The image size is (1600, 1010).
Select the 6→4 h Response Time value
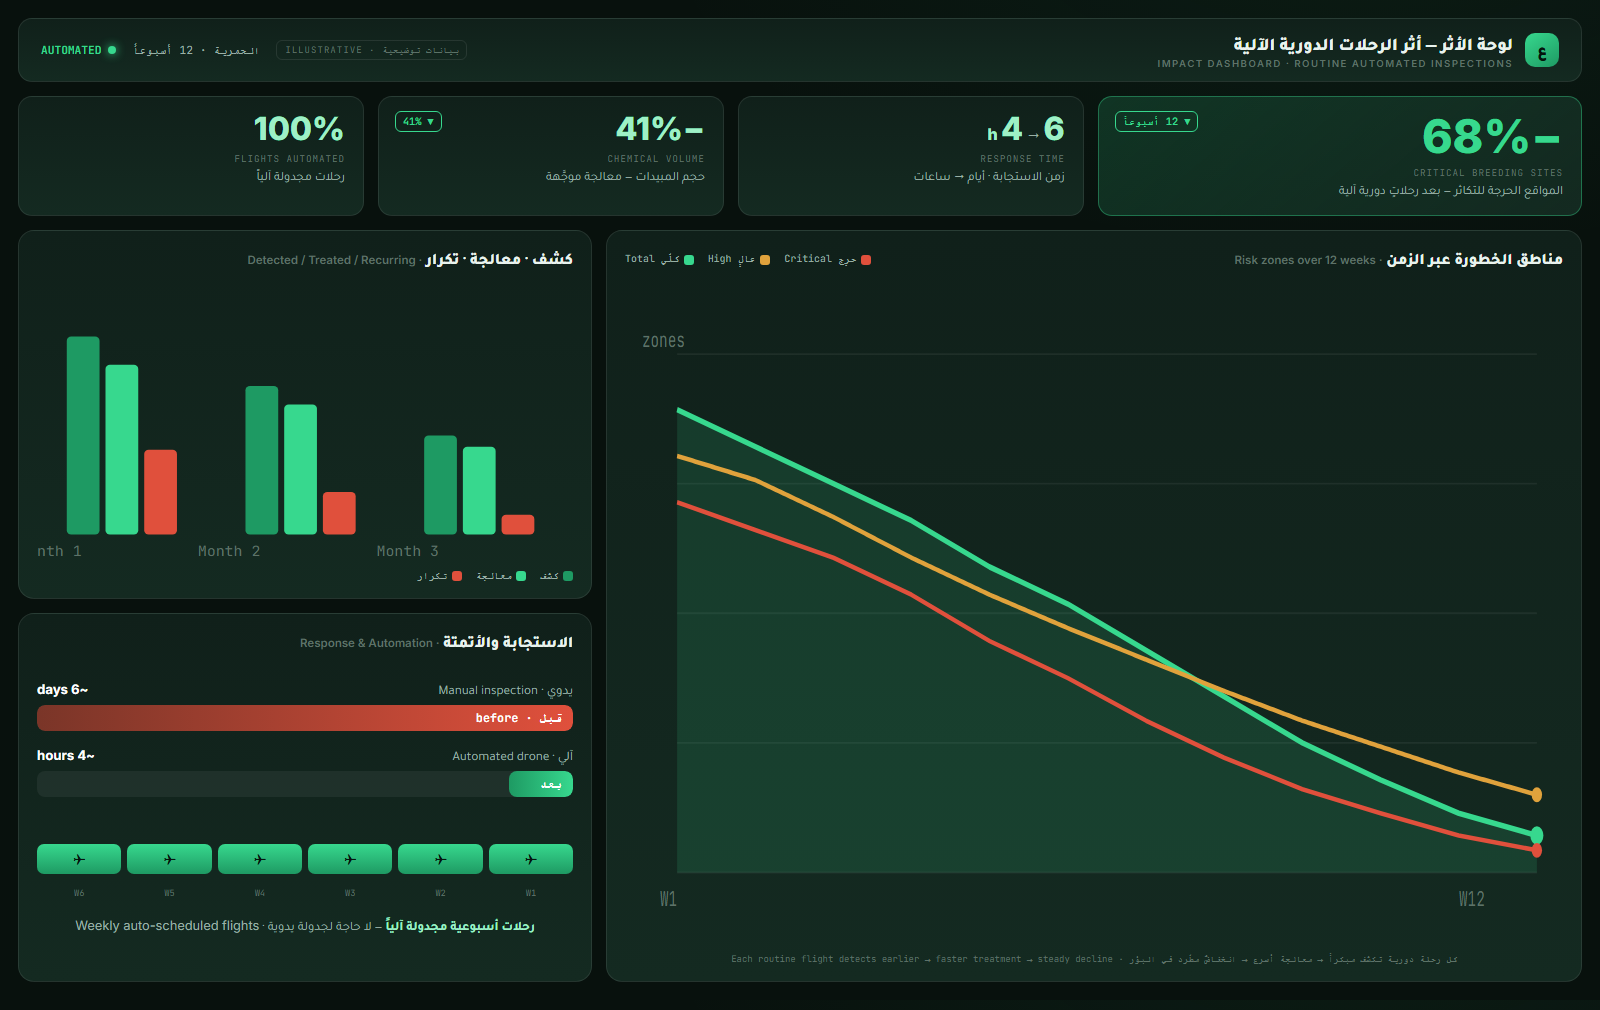tap(1025, 129)
